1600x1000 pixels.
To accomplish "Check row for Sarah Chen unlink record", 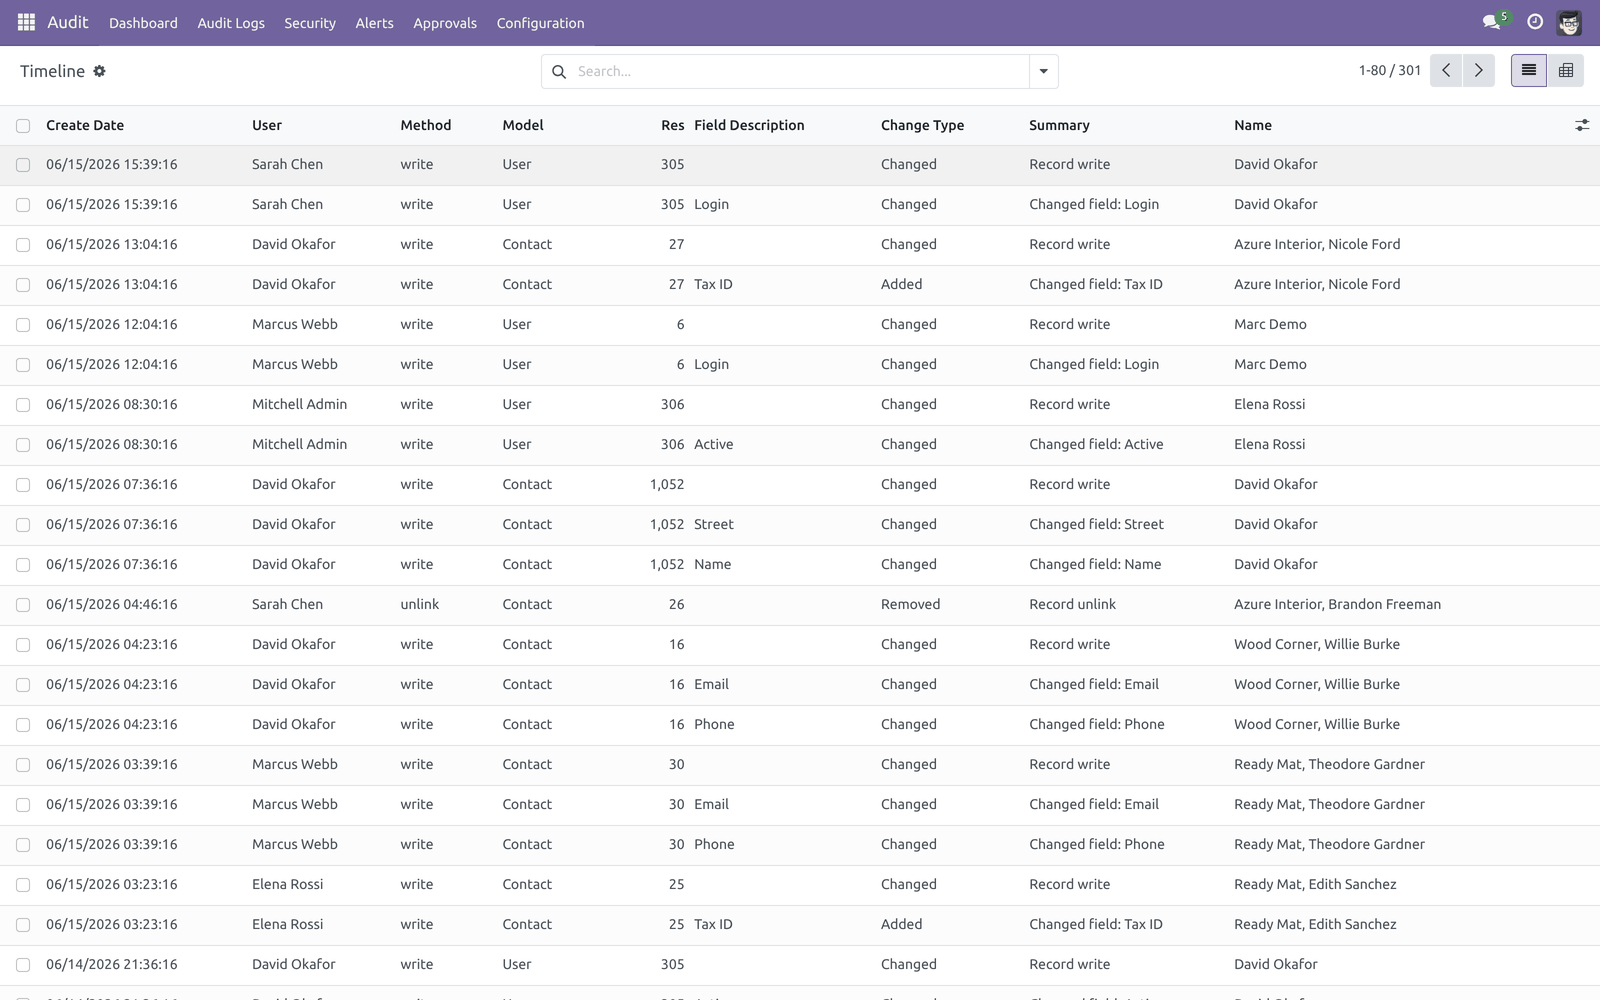I will (x=23, y=605).
